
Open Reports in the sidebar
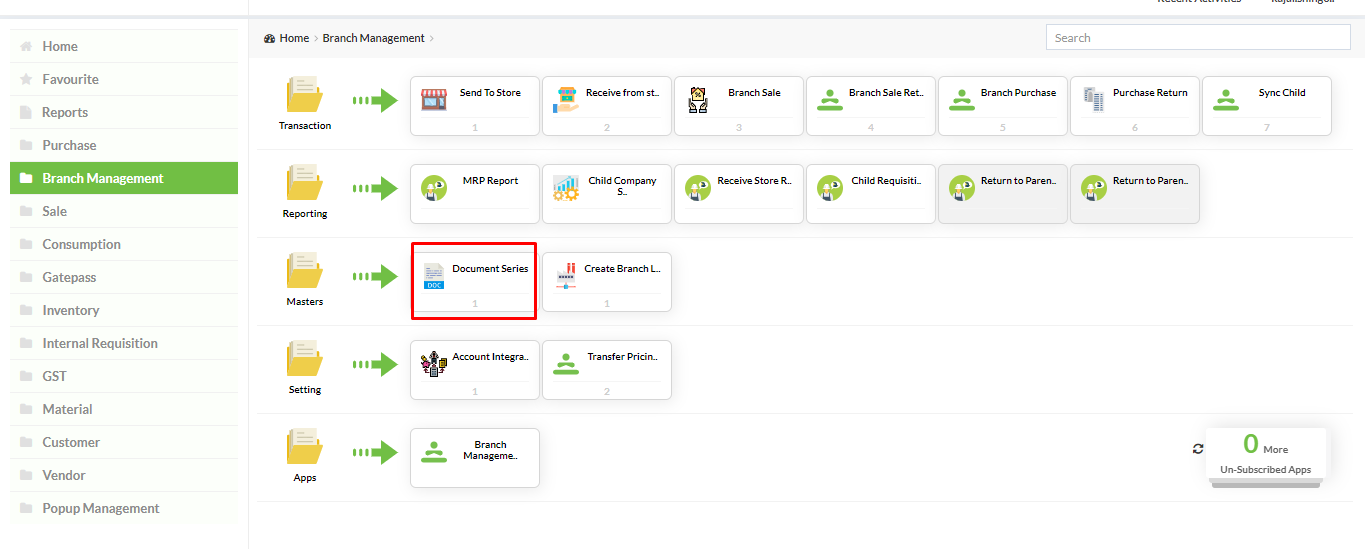(124, 112)
